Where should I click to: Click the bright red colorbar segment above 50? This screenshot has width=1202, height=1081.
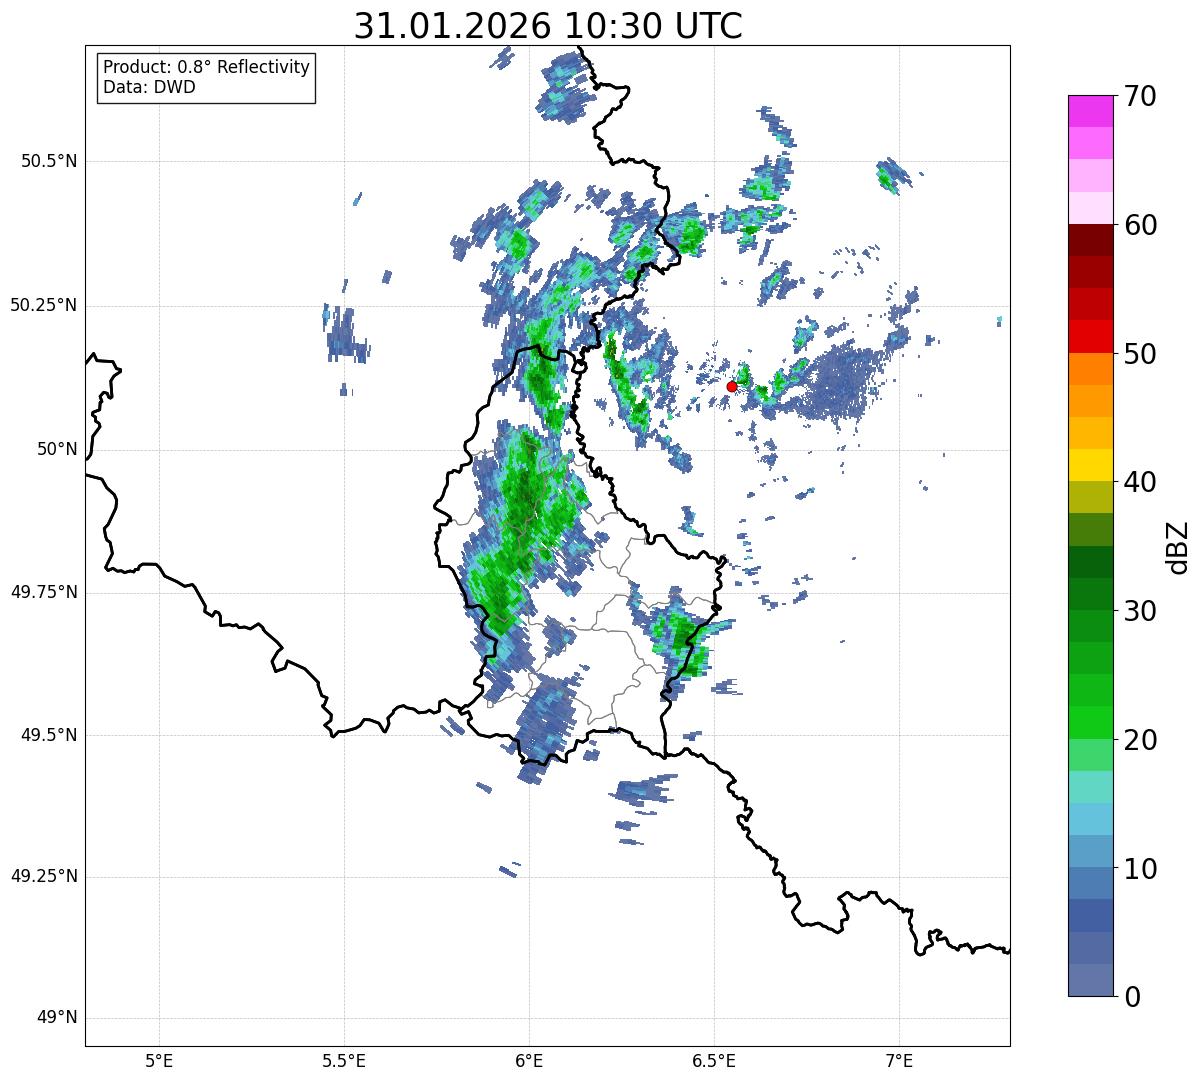[1091, 336]
